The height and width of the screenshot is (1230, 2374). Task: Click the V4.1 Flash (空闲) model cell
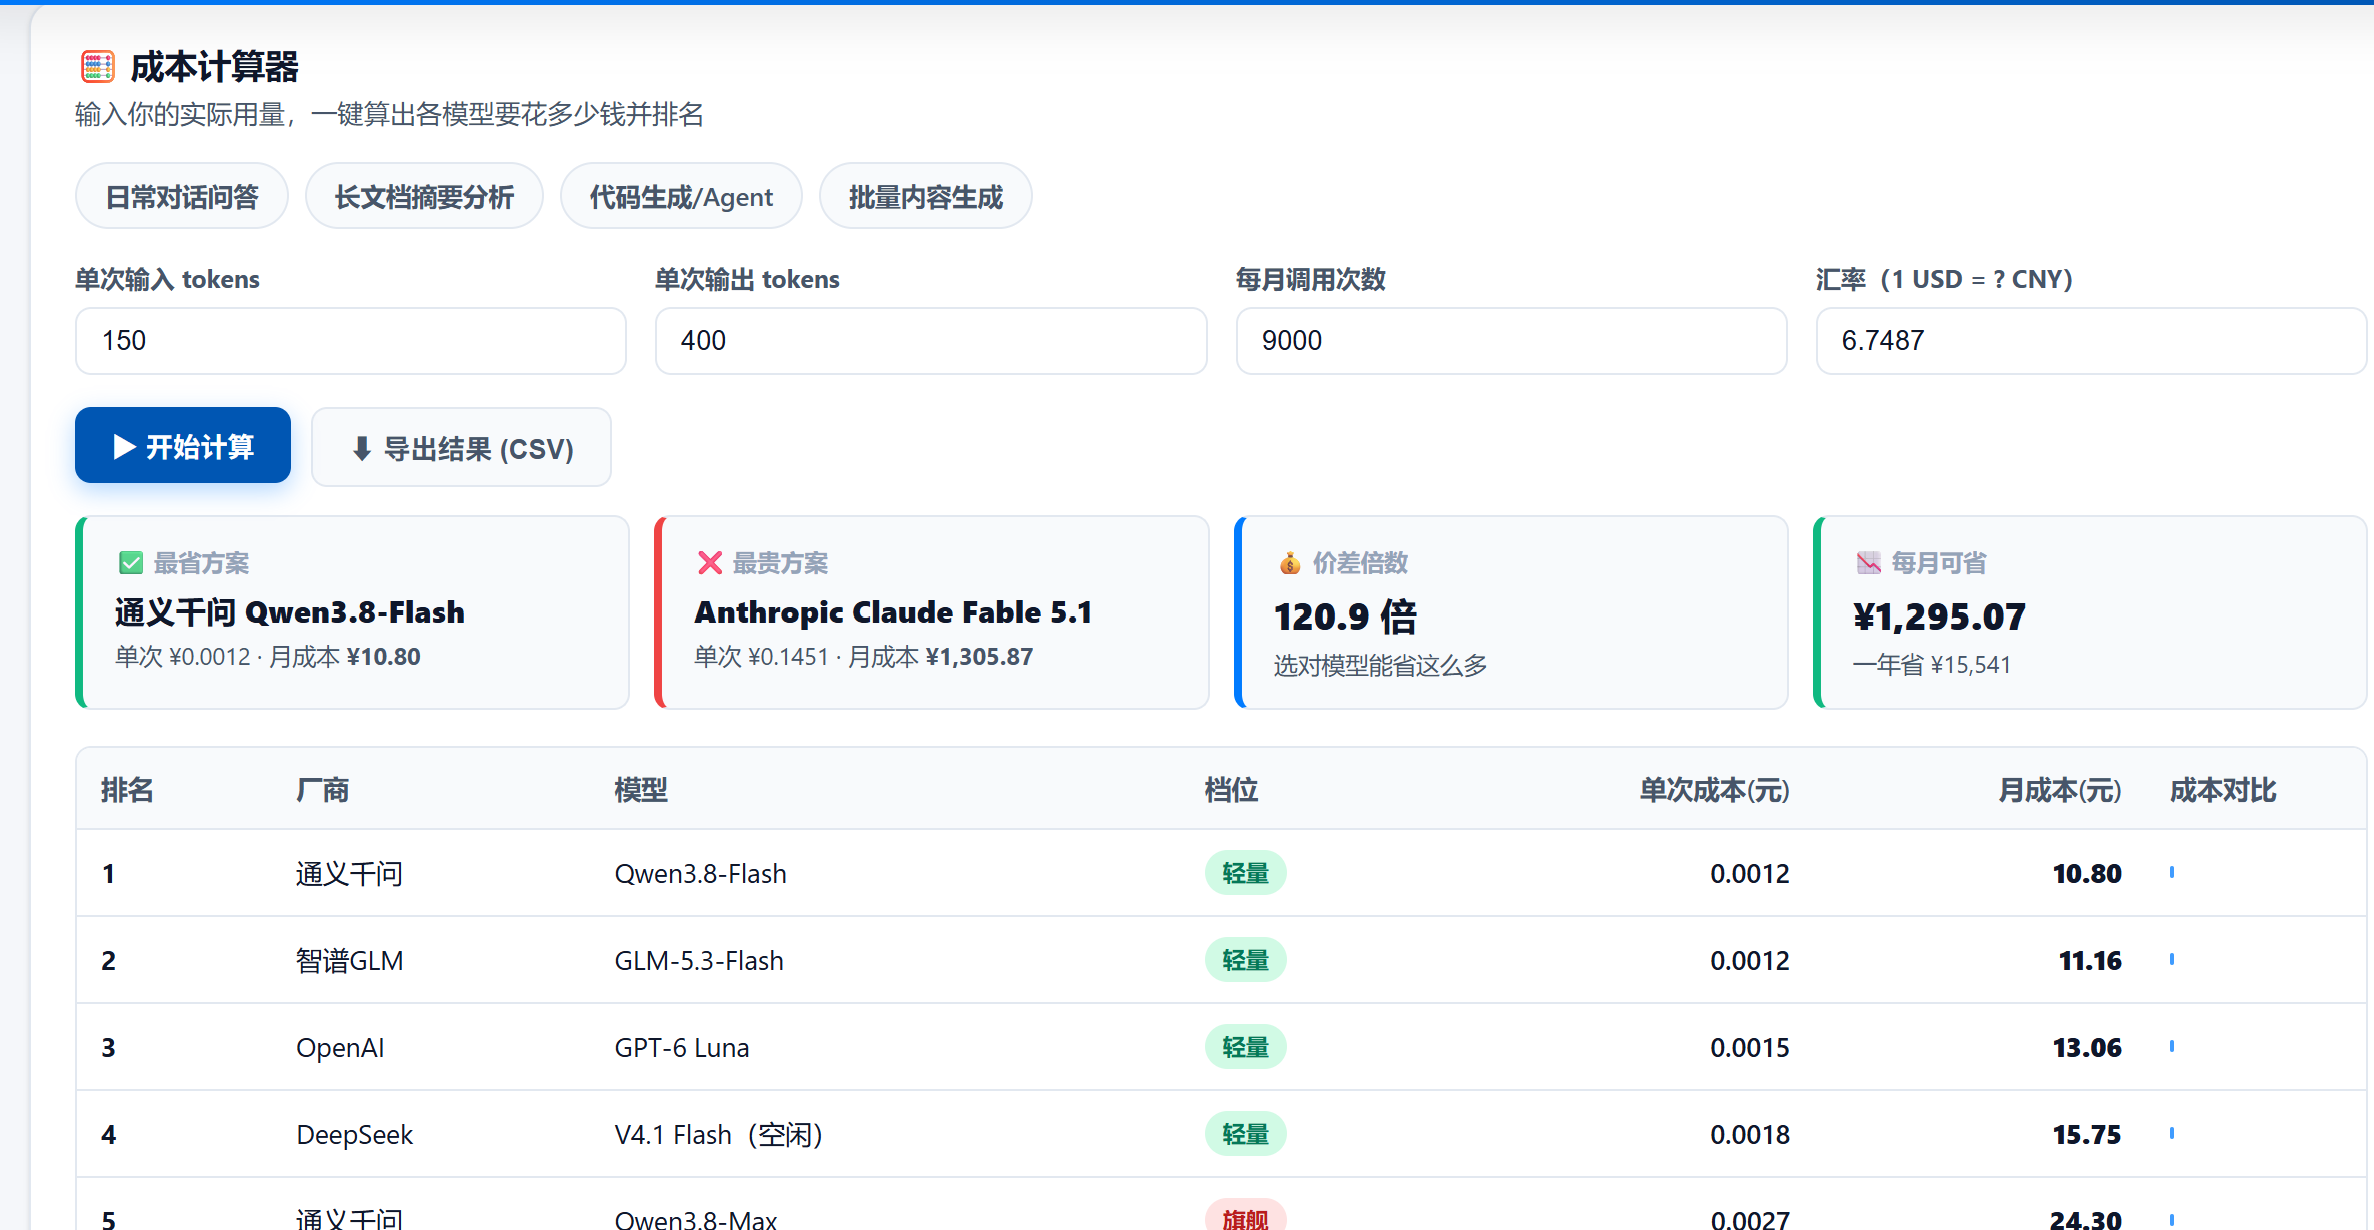point(718,1134)
